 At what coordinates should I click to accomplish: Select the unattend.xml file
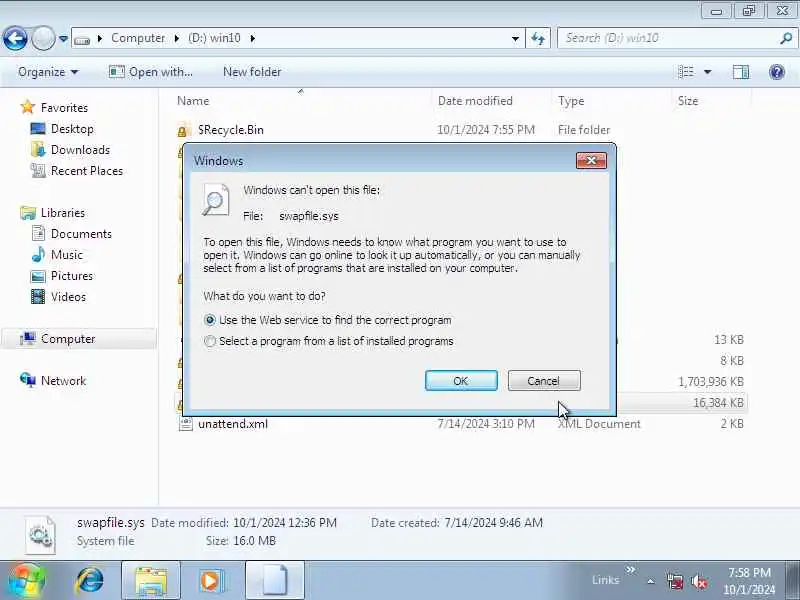click(x=459, y=424)
